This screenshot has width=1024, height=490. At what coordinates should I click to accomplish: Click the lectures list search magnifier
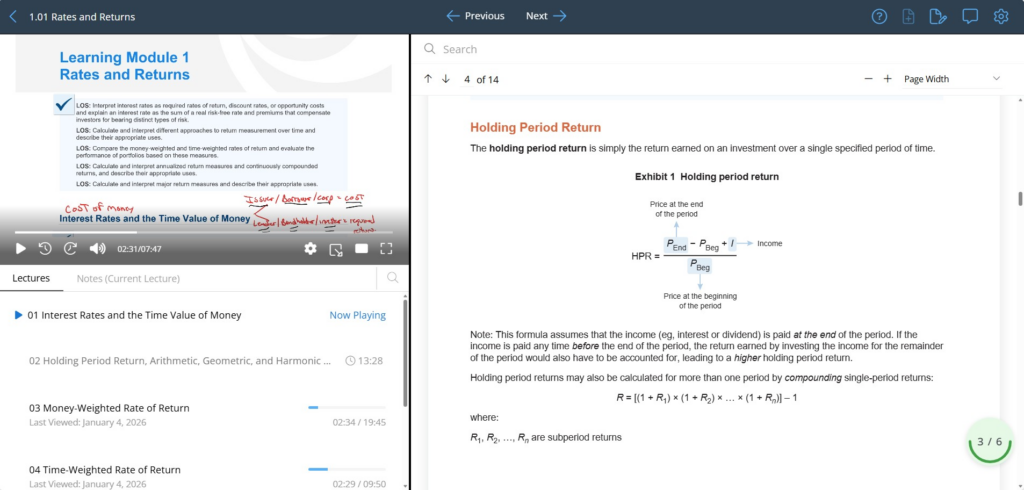coord(392,278)
